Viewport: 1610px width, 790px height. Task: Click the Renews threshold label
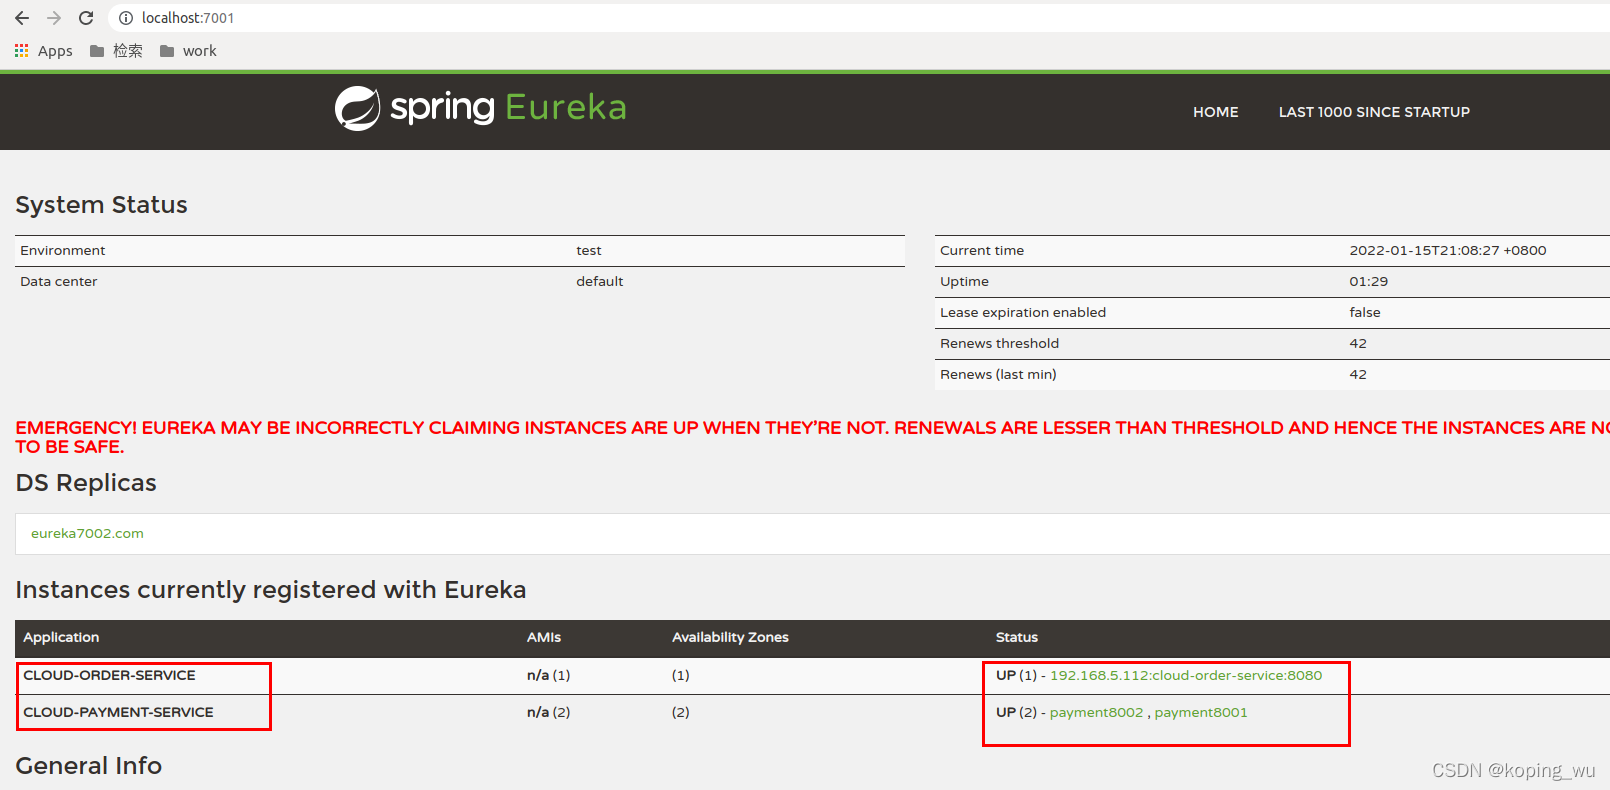tap(999, 344)
